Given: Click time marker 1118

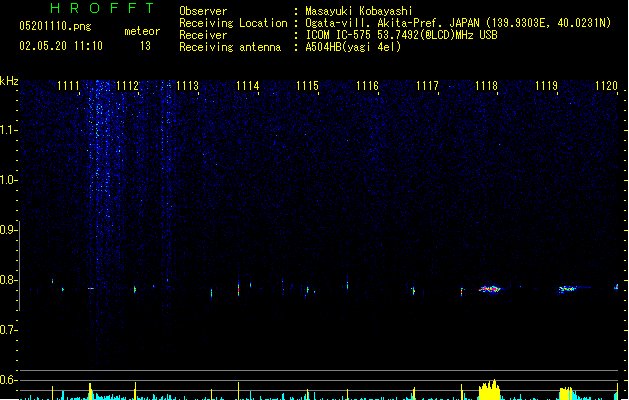Looking at the screenshot, I should pos(487,86).
